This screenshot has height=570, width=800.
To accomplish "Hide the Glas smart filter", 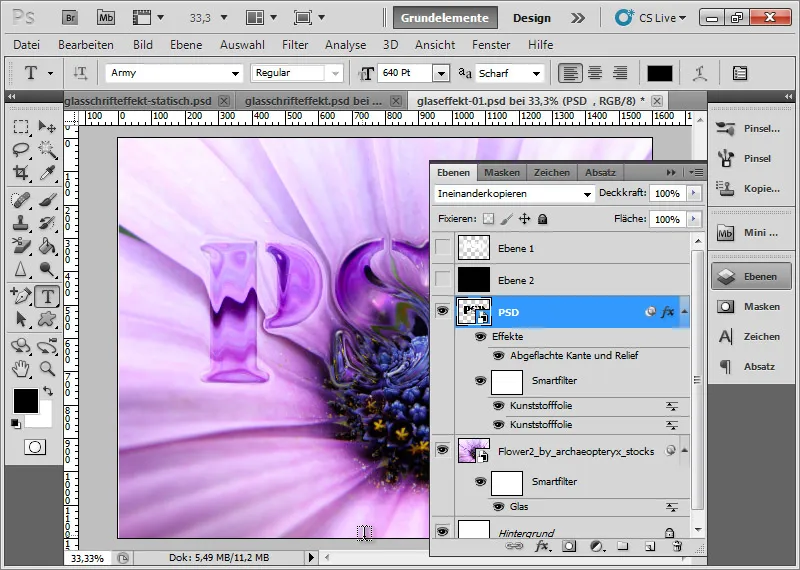I will point(498,507).
